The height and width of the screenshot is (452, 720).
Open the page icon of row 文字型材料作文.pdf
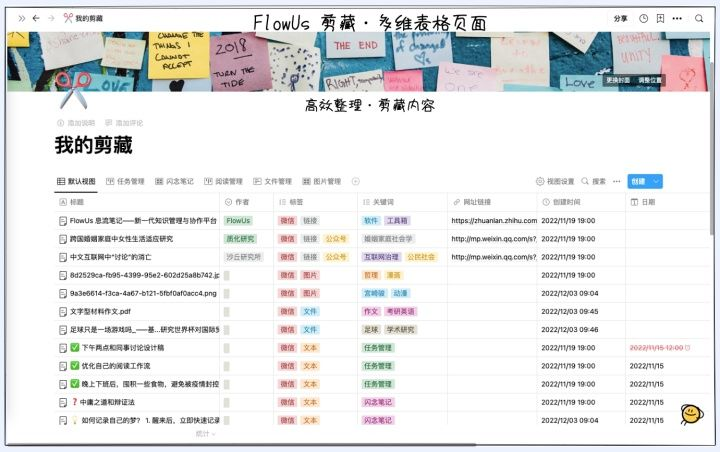click(x=63, y=311)
